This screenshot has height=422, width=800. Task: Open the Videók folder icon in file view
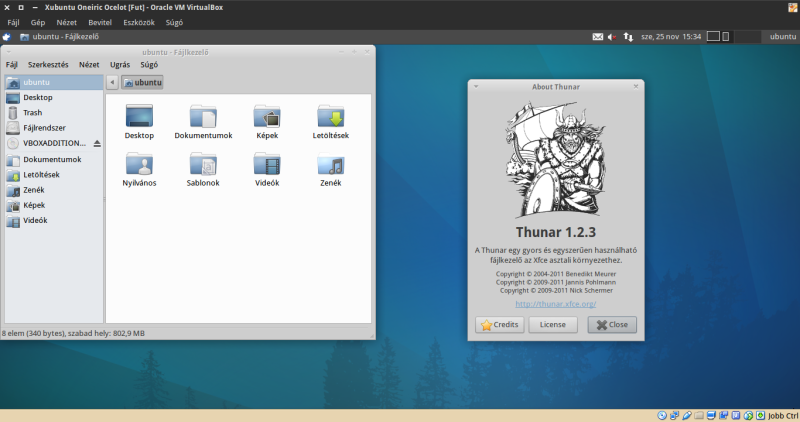click(267, 164)
